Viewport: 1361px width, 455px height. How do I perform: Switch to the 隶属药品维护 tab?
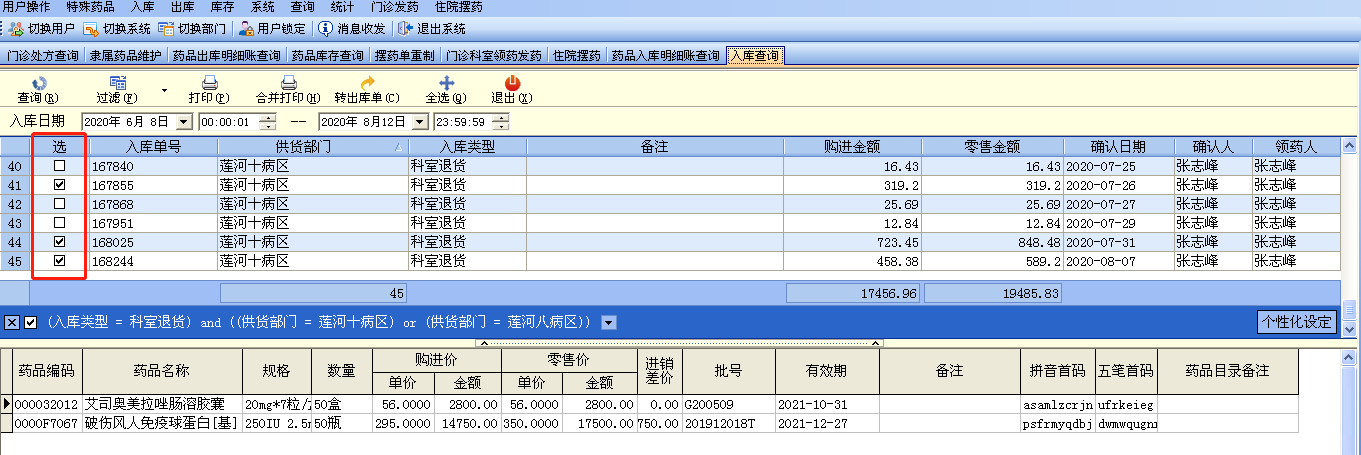tap(125, 56)
